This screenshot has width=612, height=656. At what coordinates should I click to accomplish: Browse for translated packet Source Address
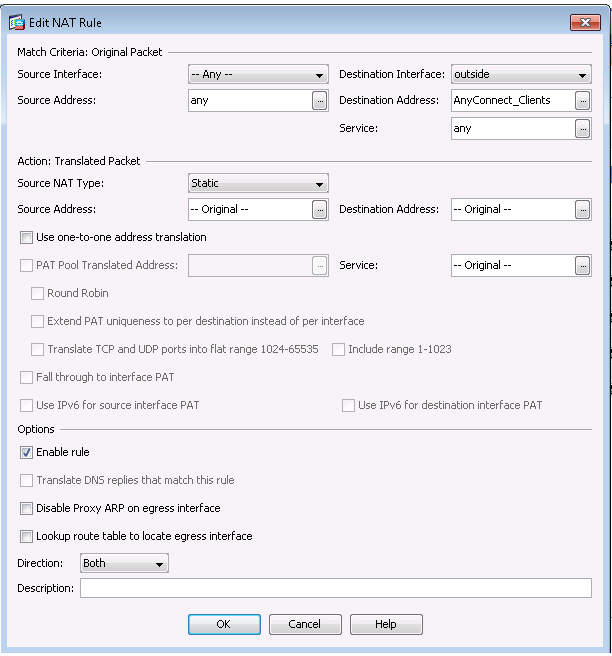320,210
